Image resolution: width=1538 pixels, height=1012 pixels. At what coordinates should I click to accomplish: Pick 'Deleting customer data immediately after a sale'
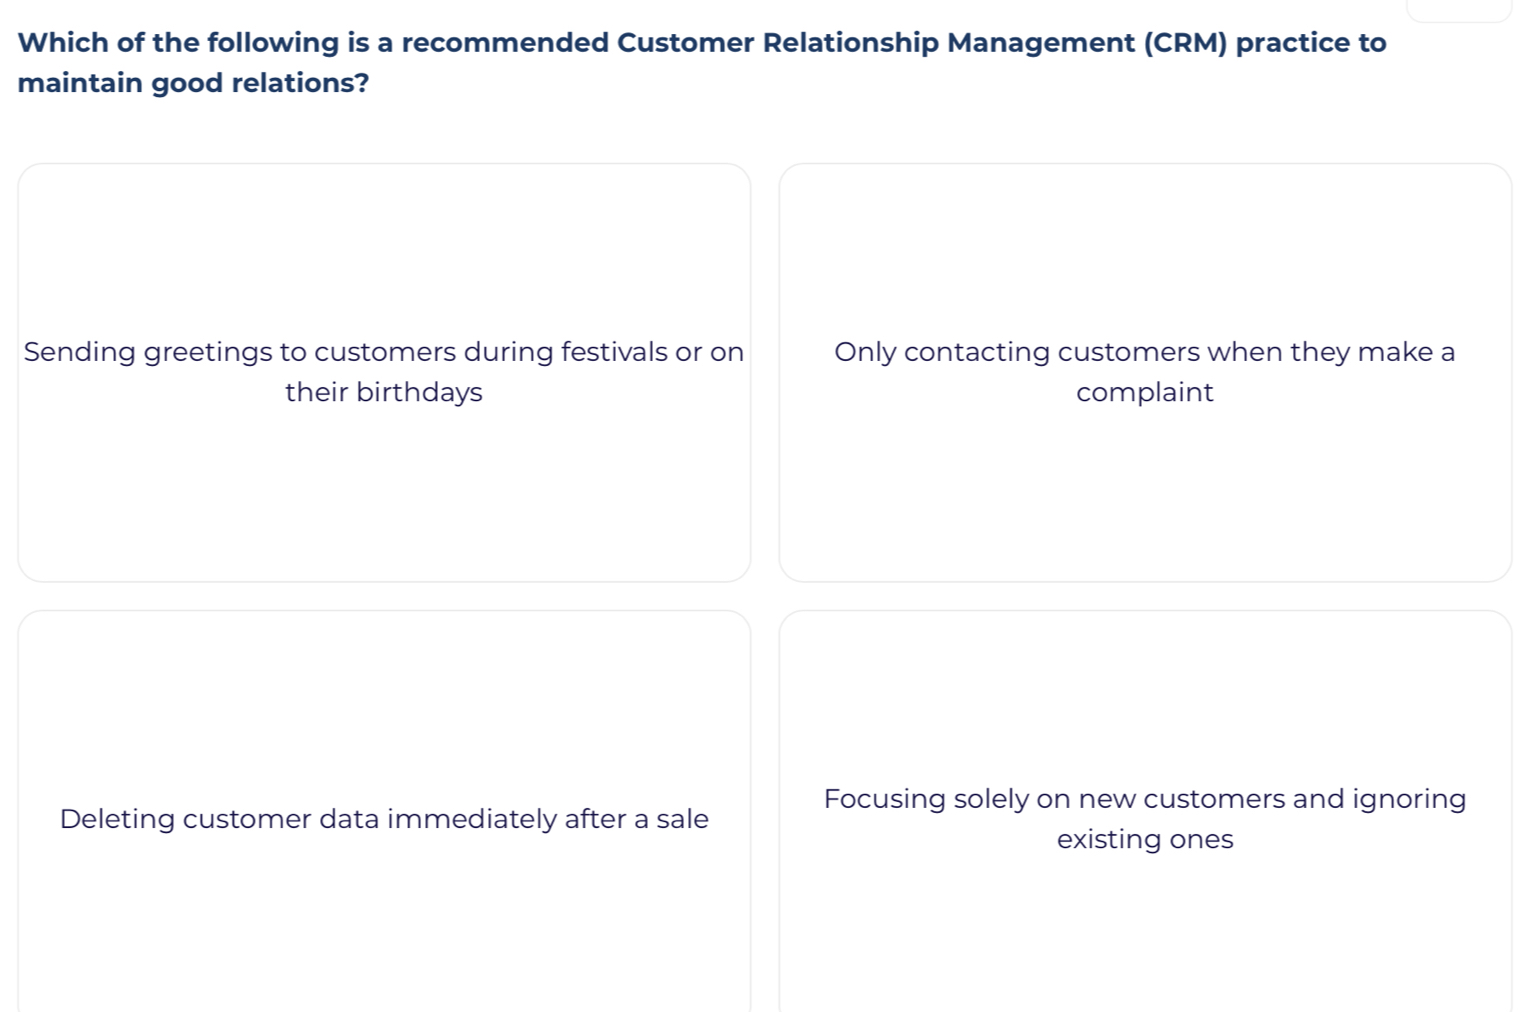click(384, 819)
